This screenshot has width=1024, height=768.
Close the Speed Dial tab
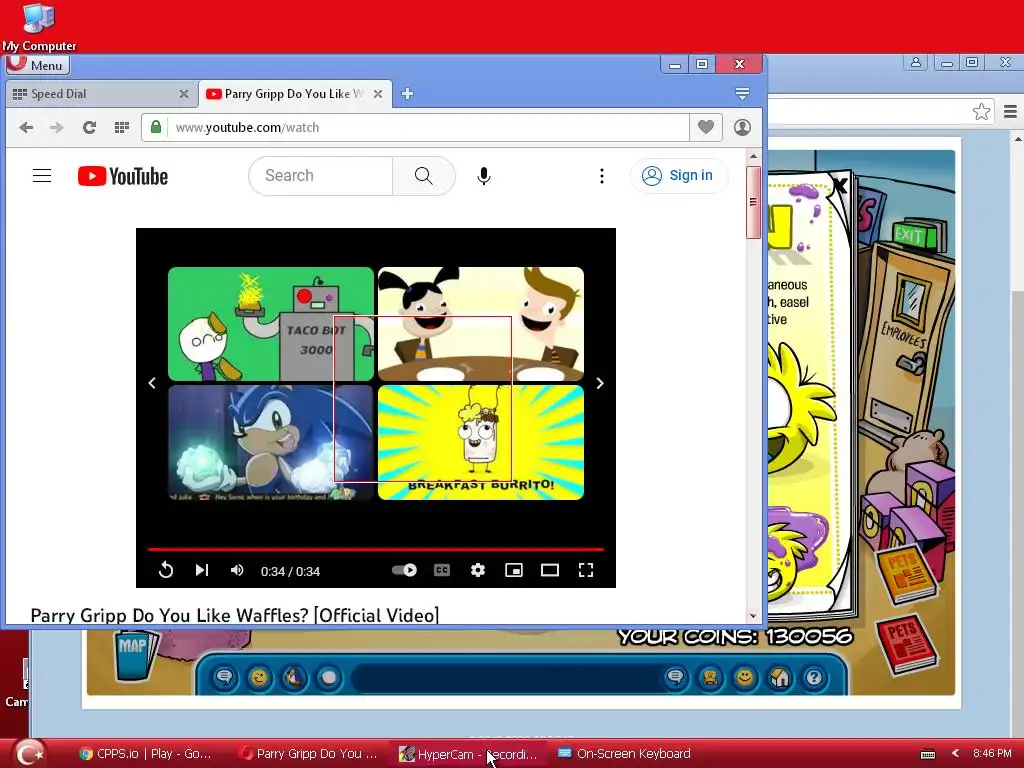(x=184, y=94)
